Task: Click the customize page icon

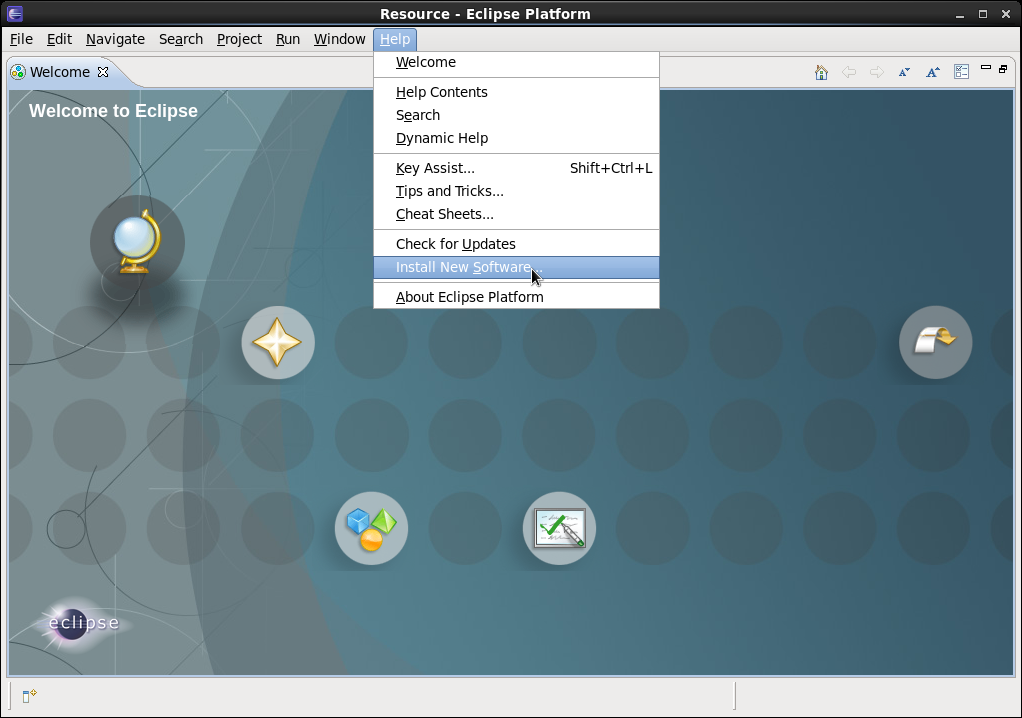Action: coord(961,72)
